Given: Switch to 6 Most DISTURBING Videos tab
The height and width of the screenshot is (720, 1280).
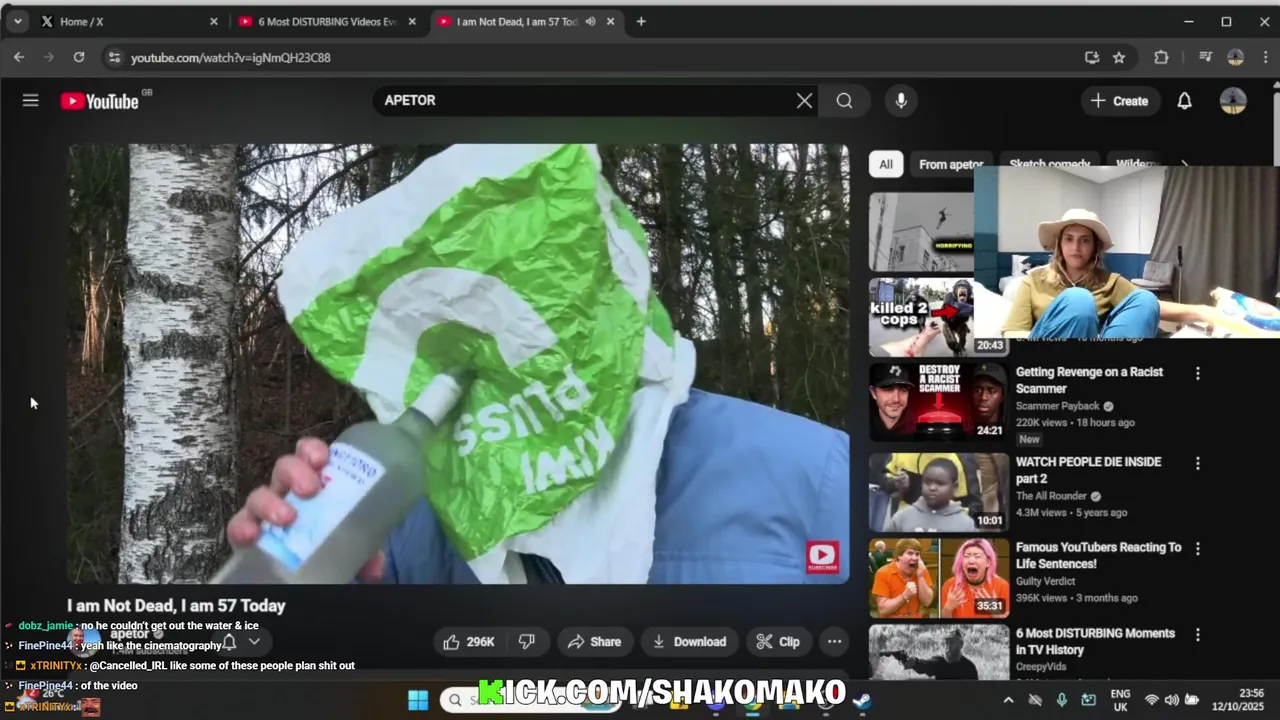Looking at the screenshot, I should pyautogui.click(x=327, y=21).
